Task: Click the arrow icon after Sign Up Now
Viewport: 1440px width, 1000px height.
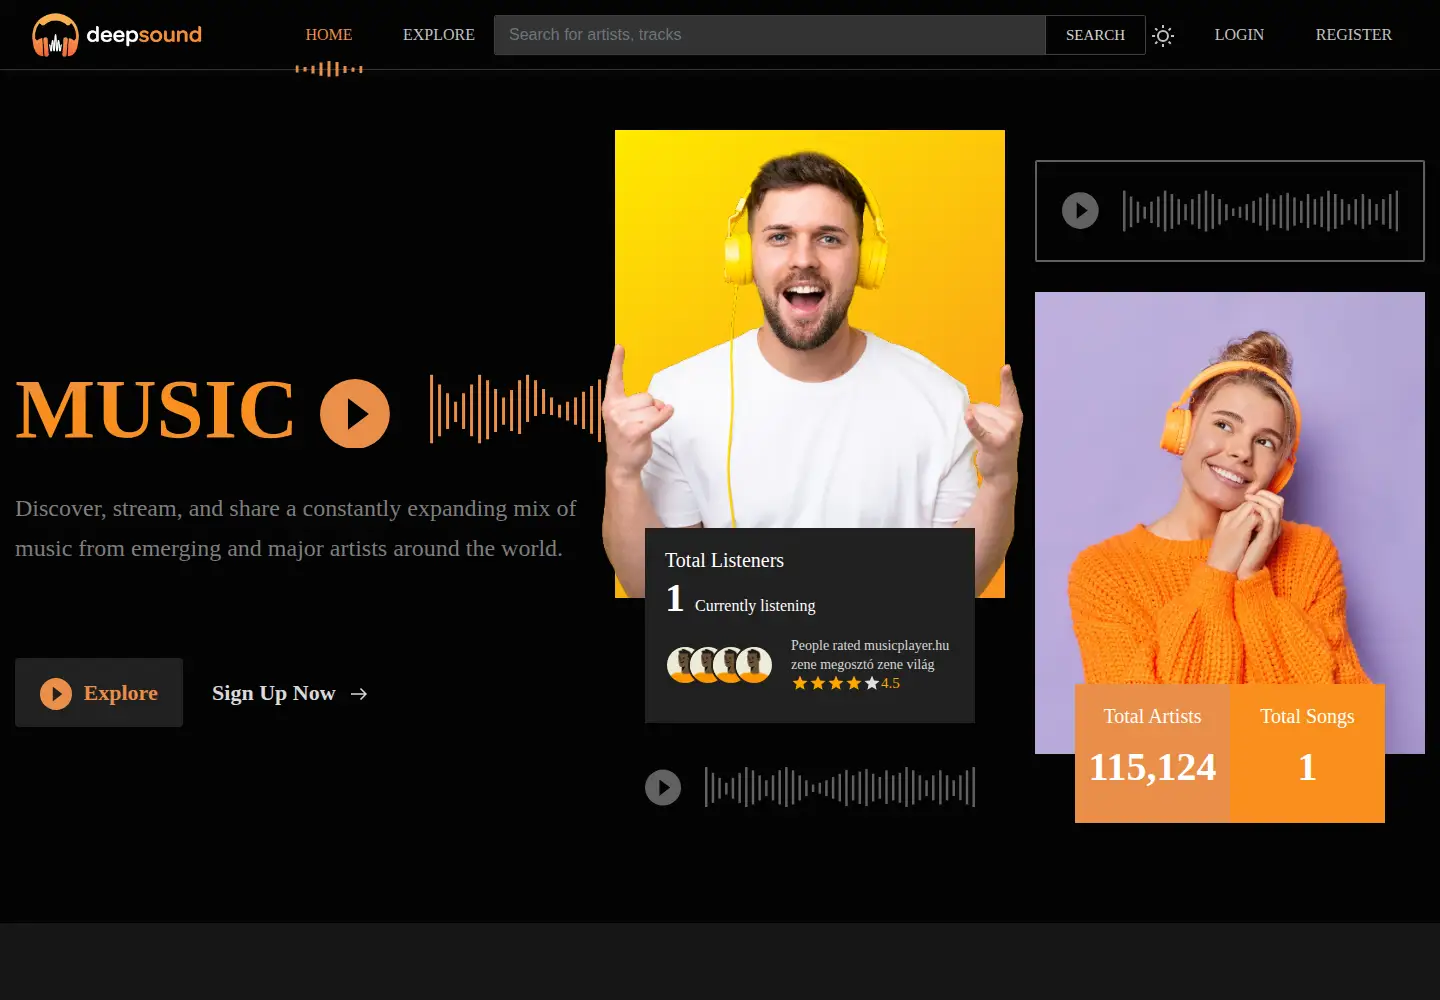Action: (x=359, y=694)
